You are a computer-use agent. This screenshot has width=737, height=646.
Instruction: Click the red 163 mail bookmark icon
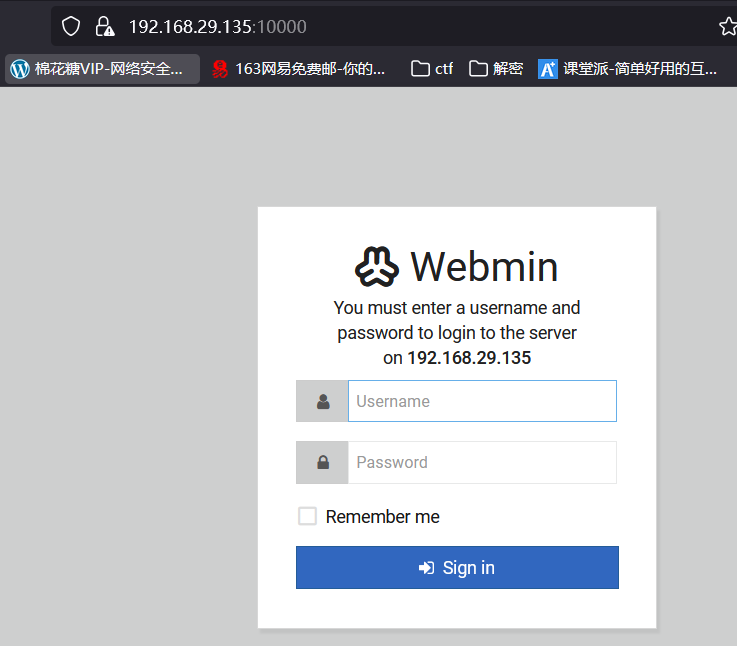219,69
